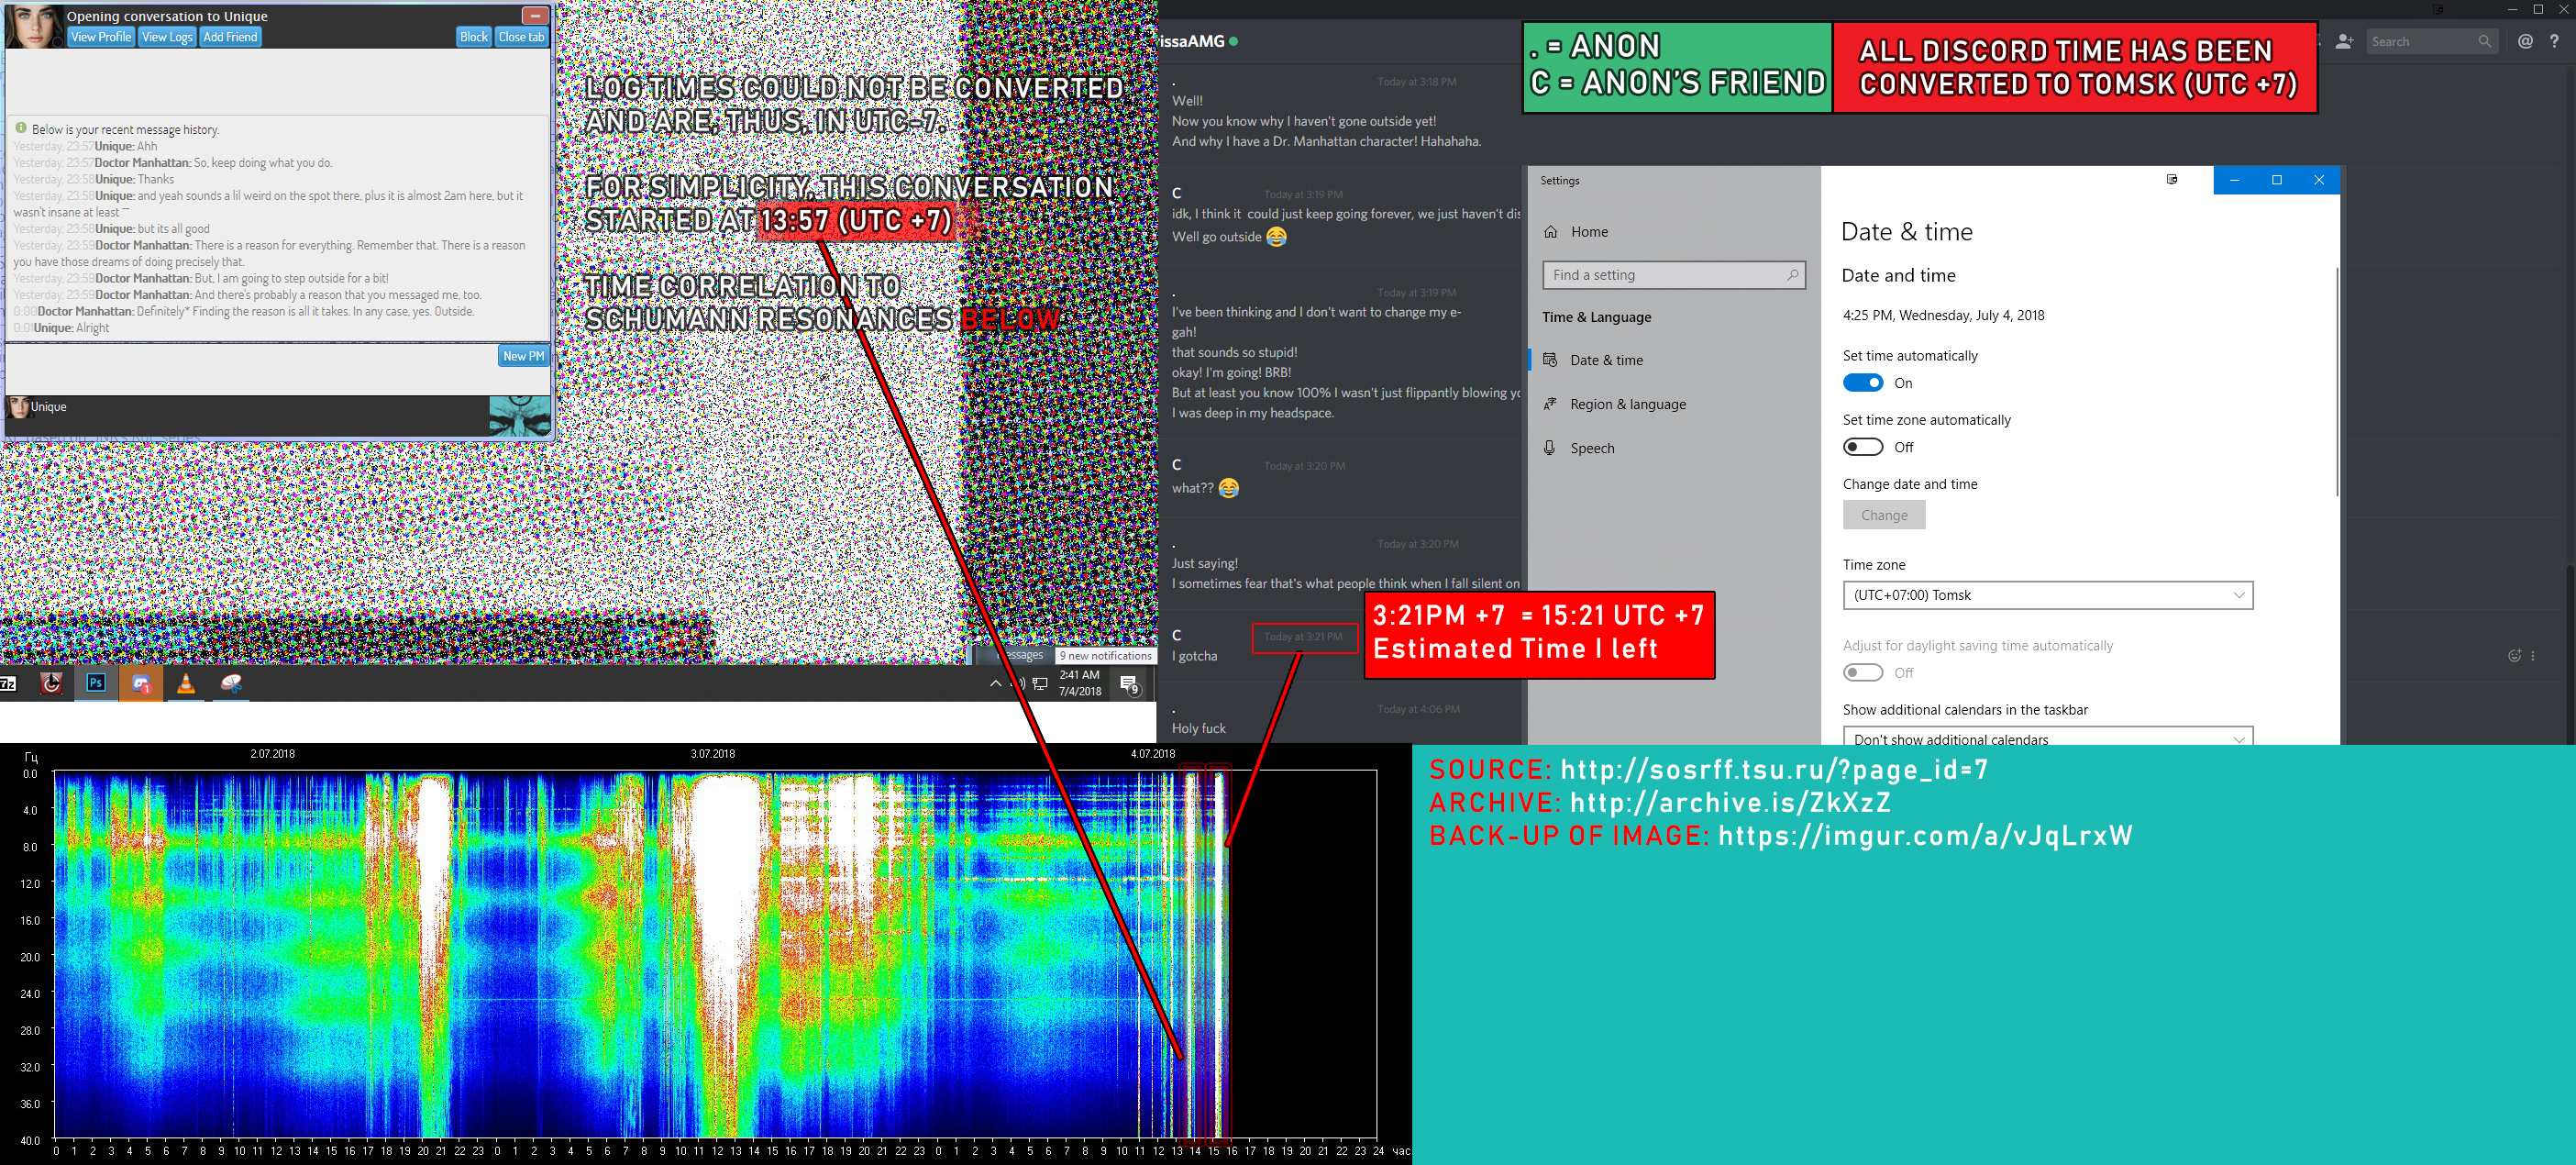This screenshot has width=2576, height=1165.
Task: Click the '9 new notifications' label
Action: point(1105,656)
